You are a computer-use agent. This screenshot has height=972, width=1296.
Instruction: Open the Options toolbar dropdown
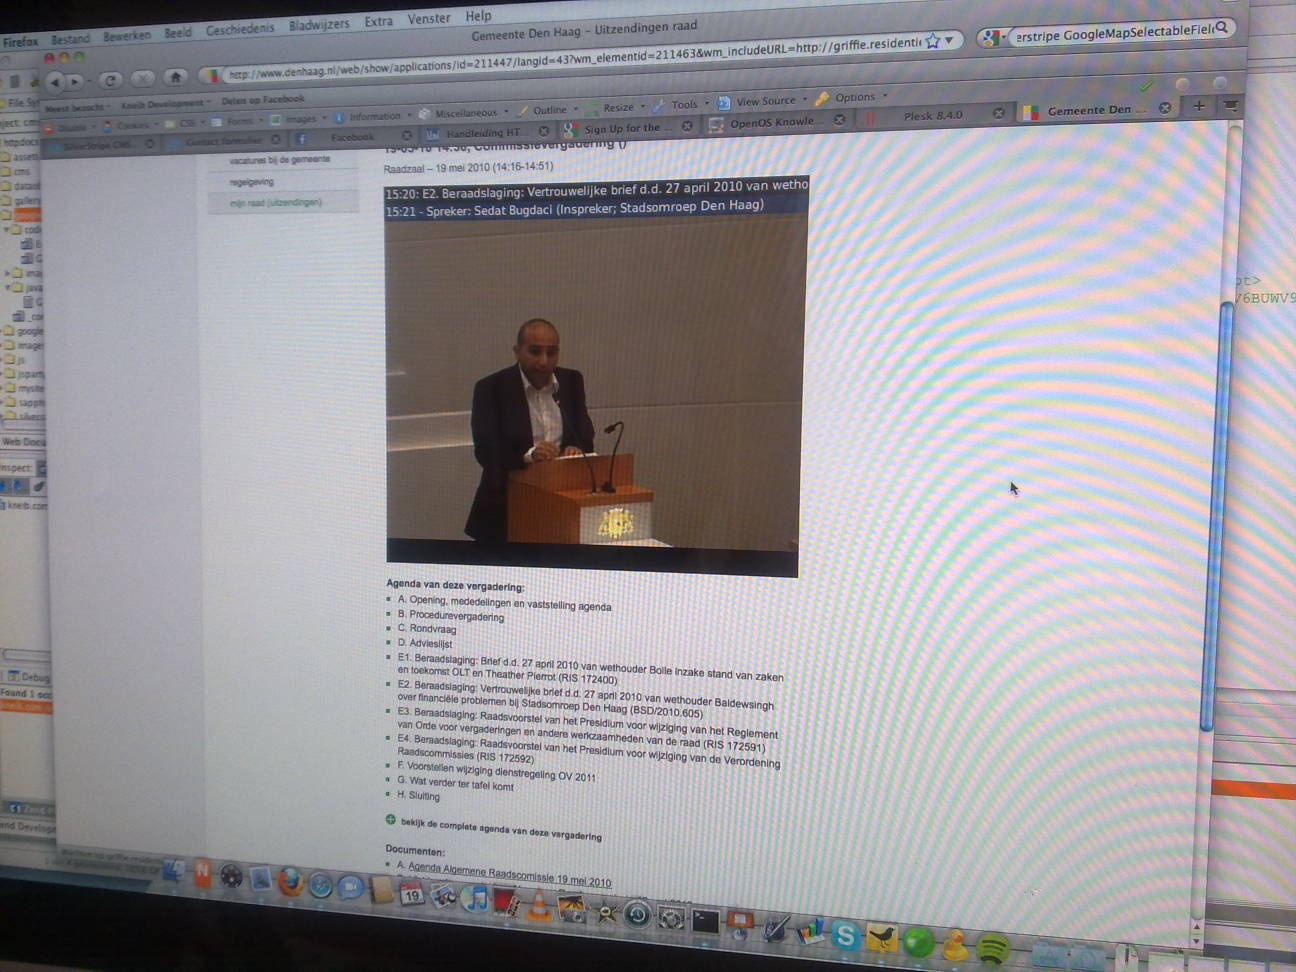(854, 97)
